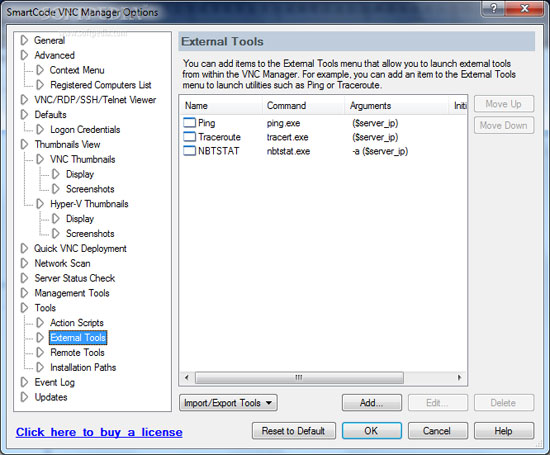Collapse the Tools tree node

tap(24, 308)
